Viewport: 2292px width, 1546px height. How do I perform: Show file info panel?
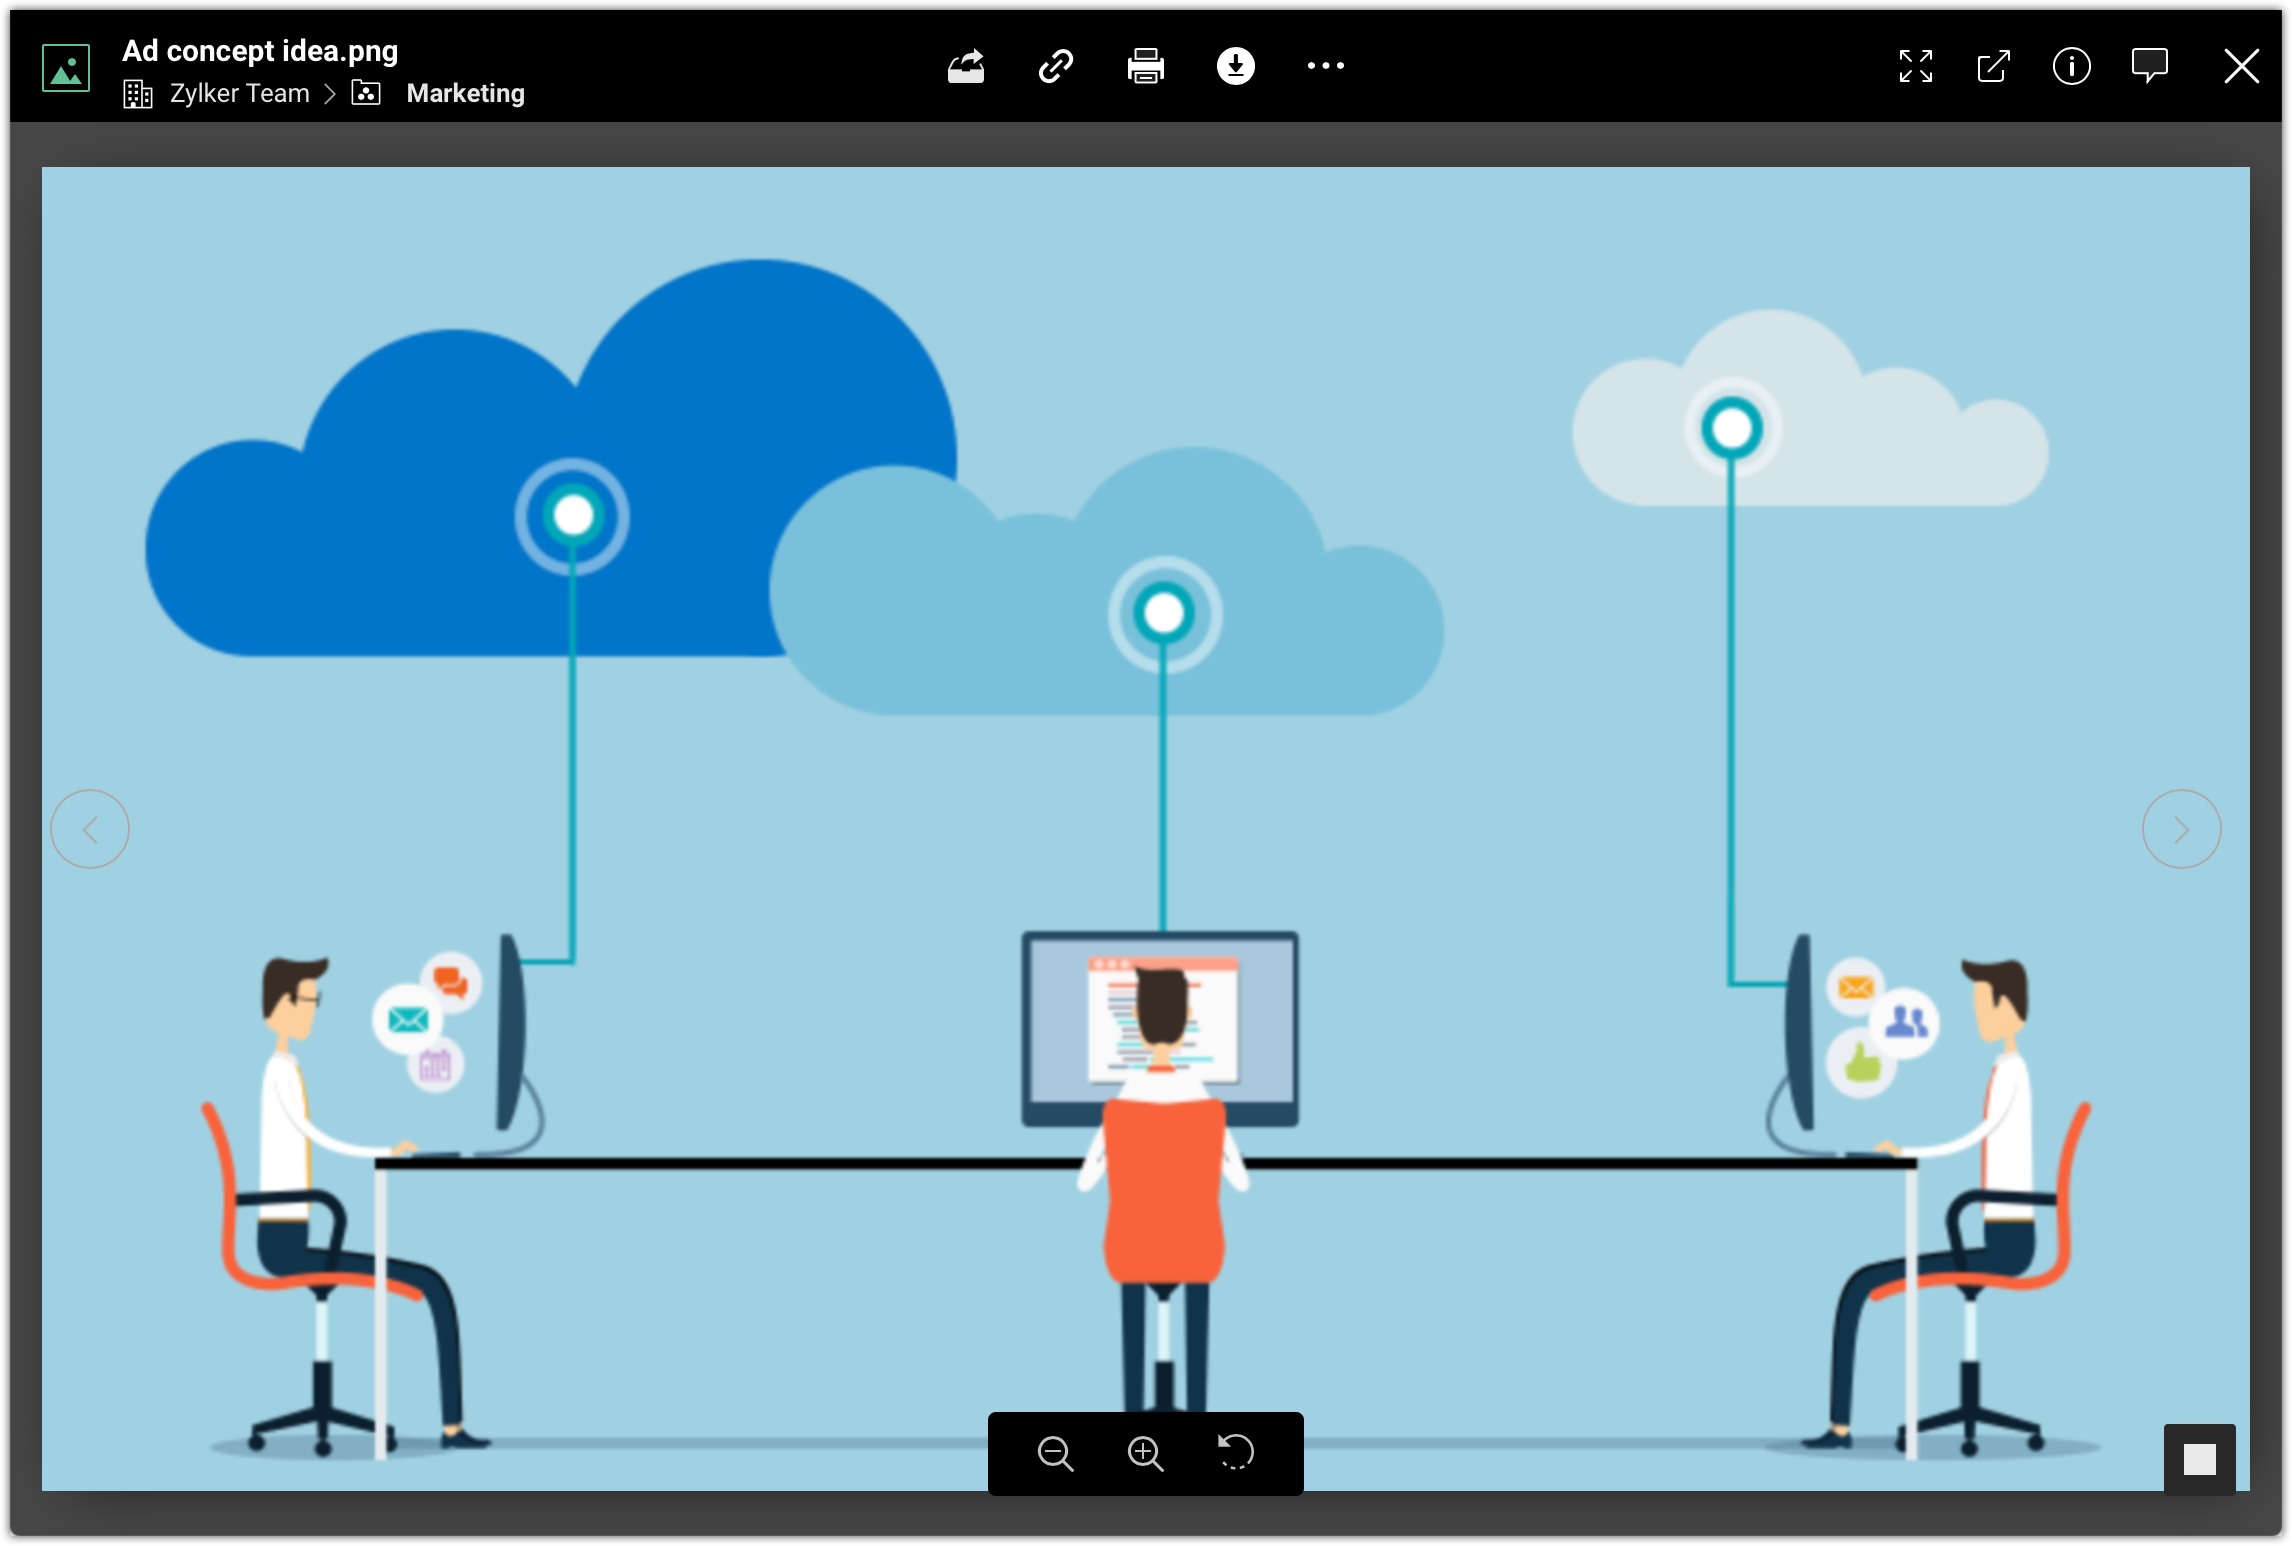(2072, 67)
